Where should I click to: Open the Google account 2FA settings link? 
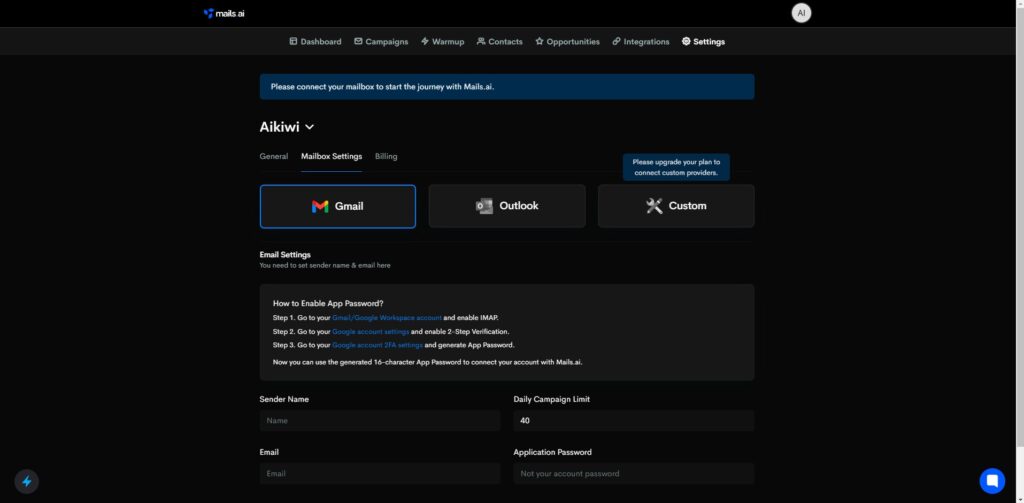pyautogui.click(x=377, y=345)
